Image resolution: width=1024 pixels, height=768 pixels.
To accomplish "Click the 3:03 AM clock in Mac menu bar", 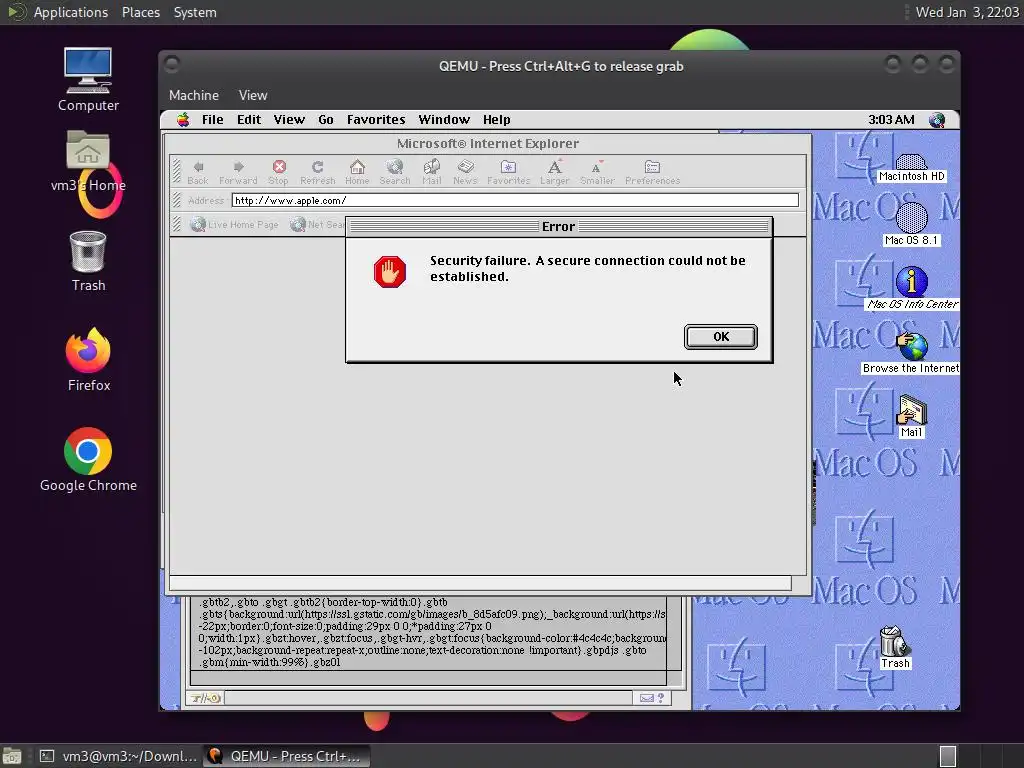I will tap(891, 120).
